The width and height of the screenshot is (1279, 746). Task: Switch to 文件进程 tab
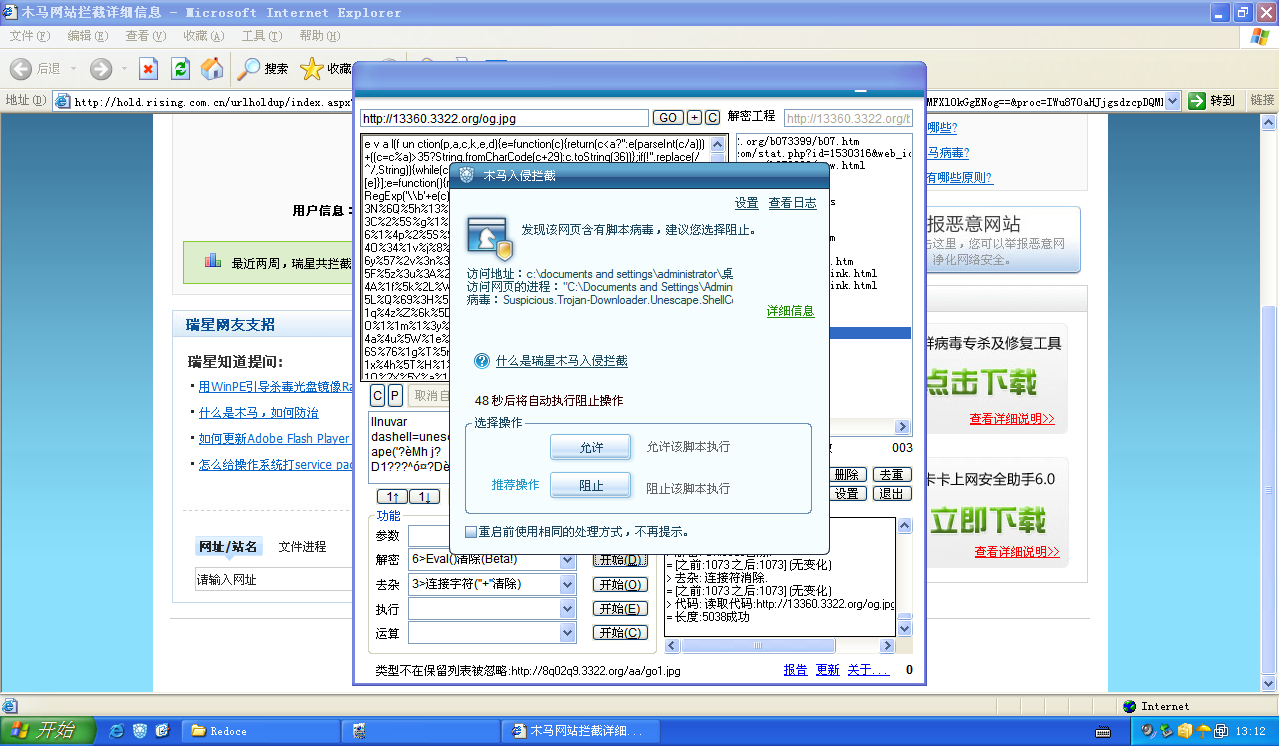coord(302,547)
